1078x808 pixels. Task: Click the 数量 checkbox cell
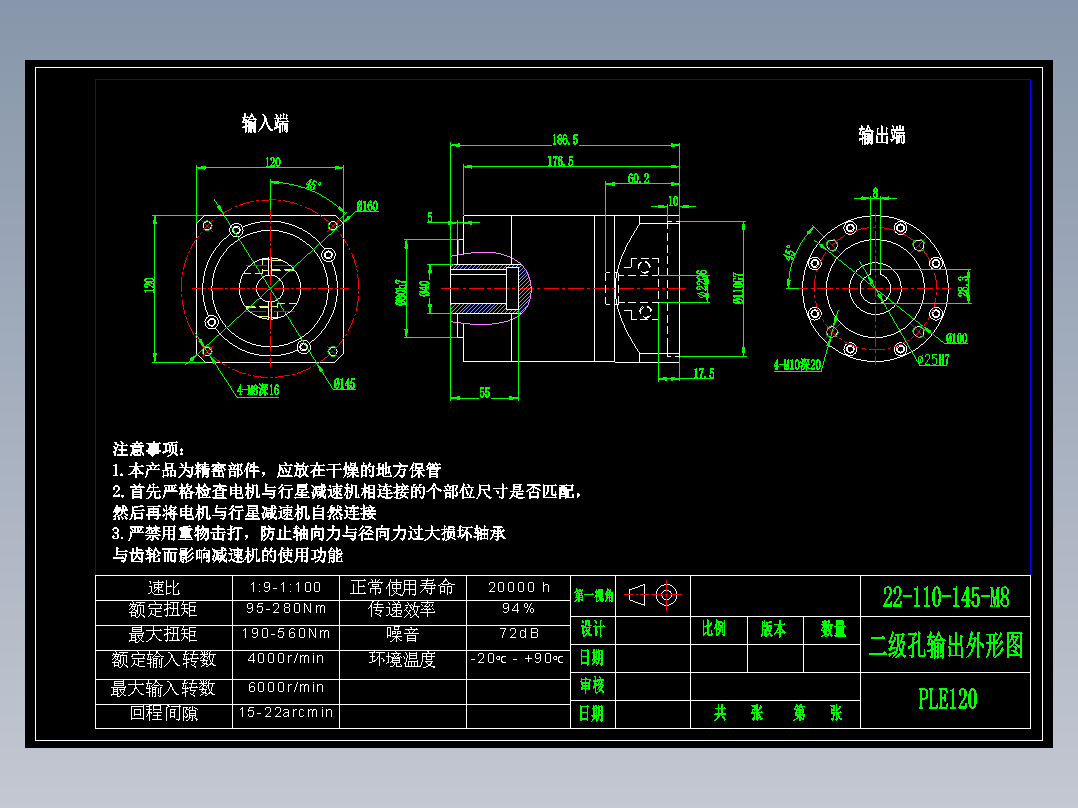click(831, 630)
